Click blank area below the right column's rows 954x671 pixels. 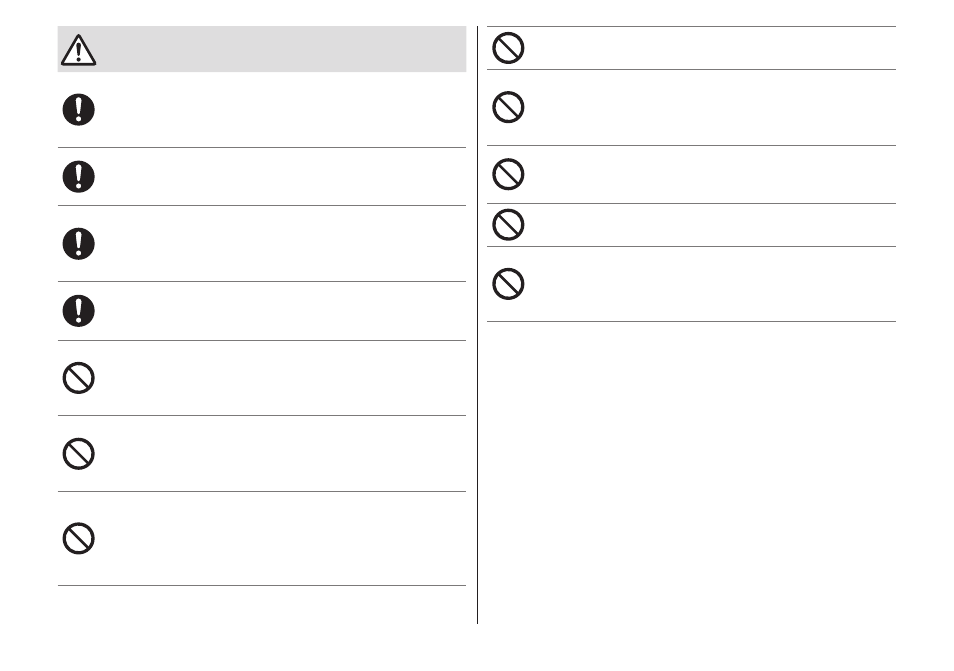pos(691,471)
